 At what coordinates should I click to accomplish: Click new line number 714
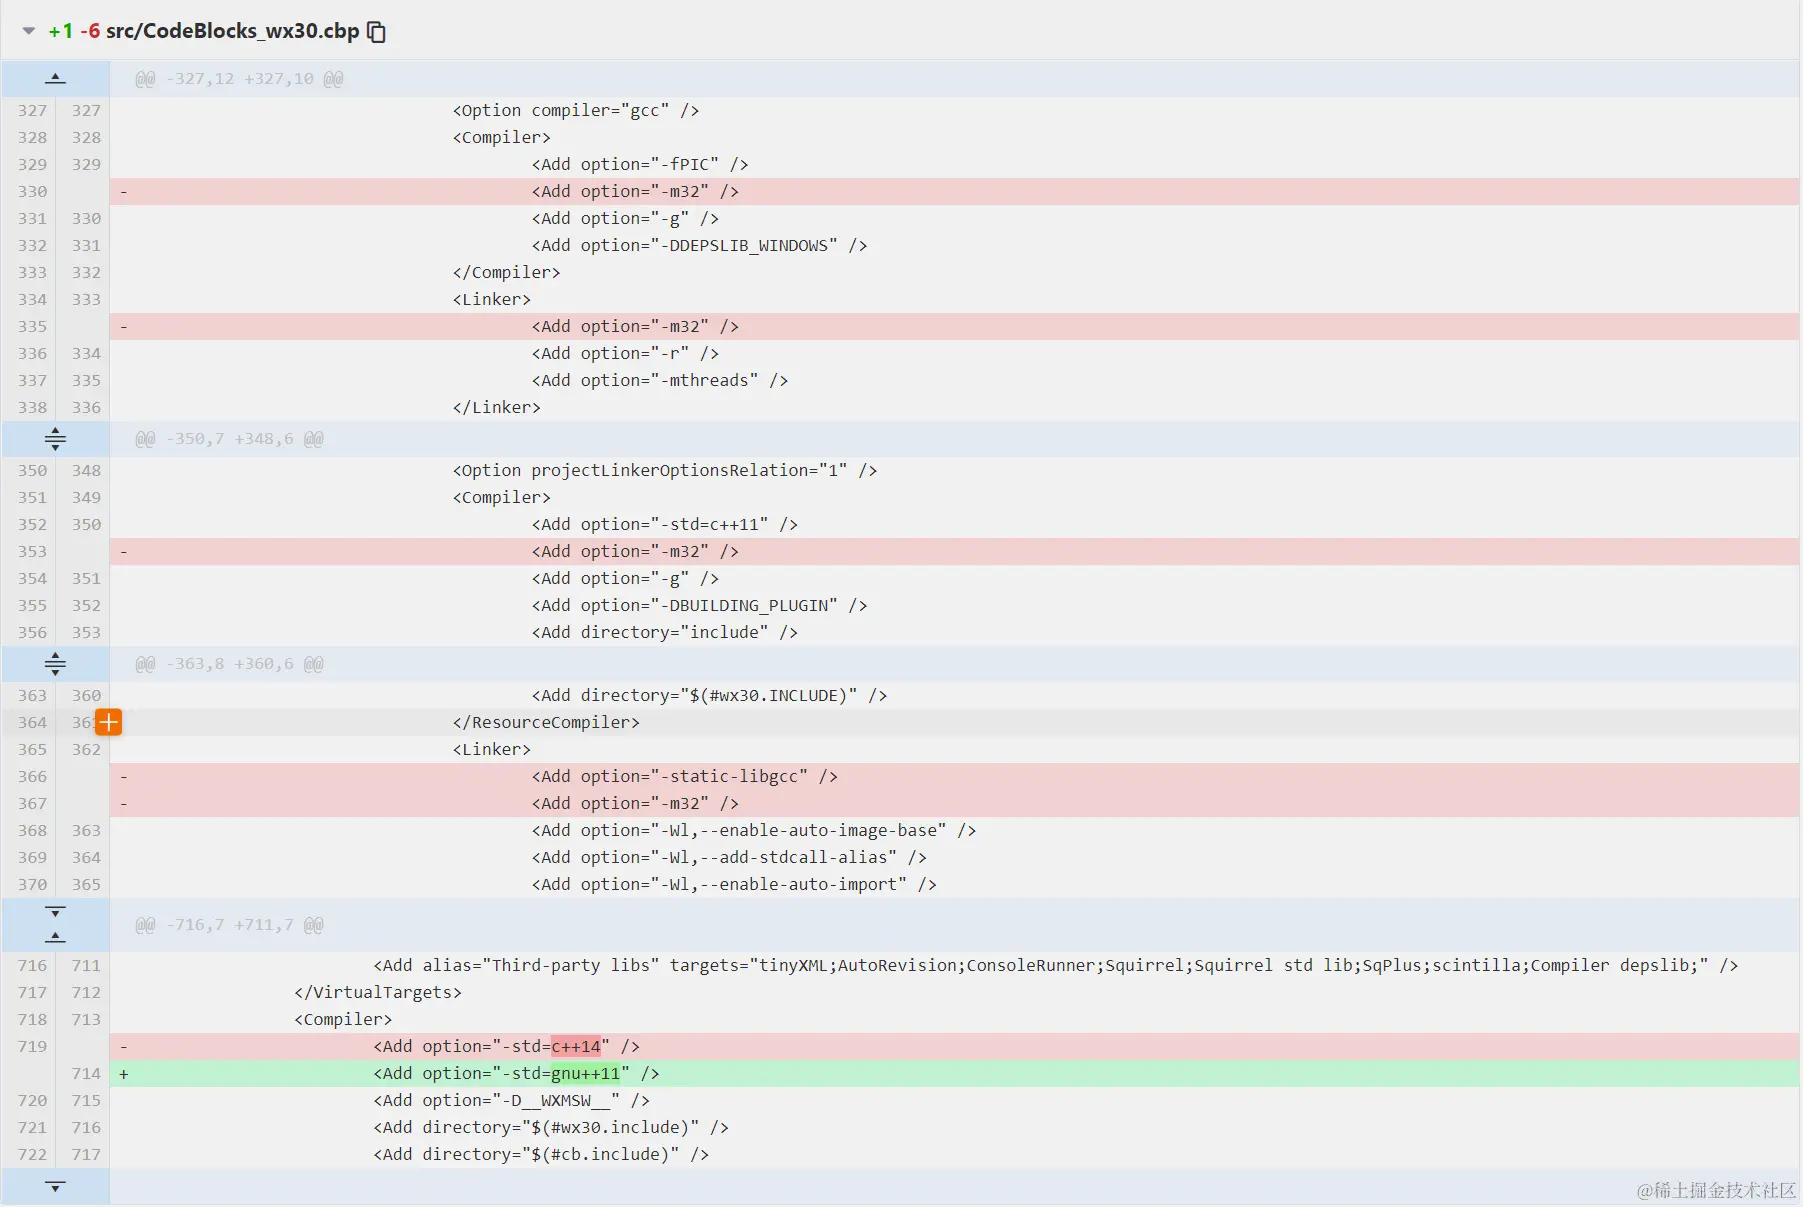pyautogui.click(x=86, y=1073)
